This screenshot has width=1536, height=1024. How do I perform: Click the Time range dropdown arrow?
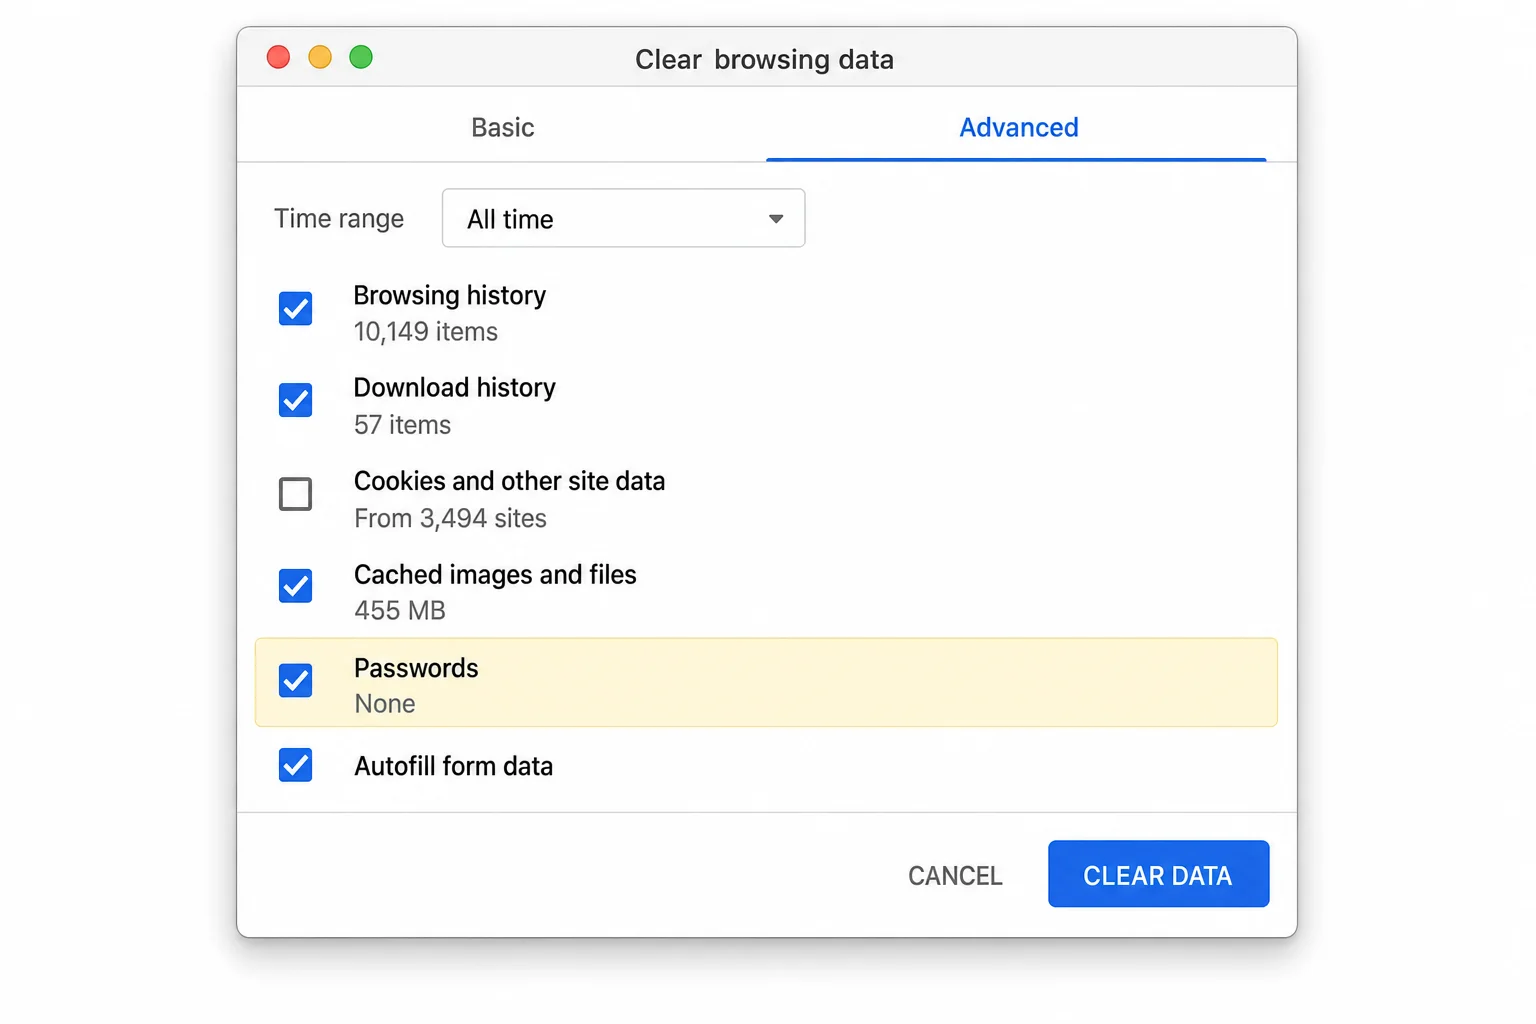776,219
